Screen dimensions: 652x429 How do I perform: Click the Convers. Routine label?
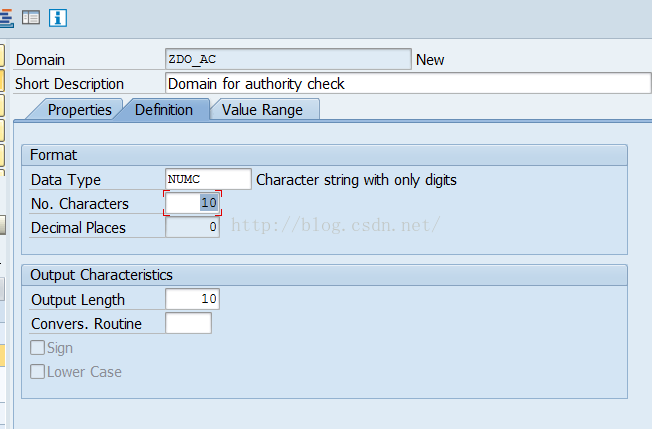[86, 324]
